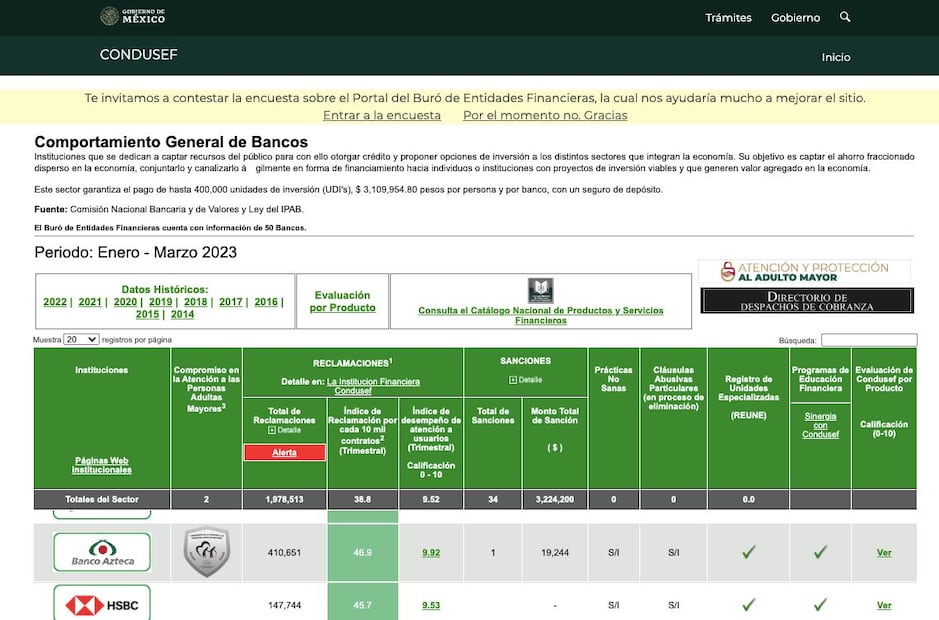Open Sinergia con Condusef link
This screenshot has height=620, width=939.
coord(820,425)
